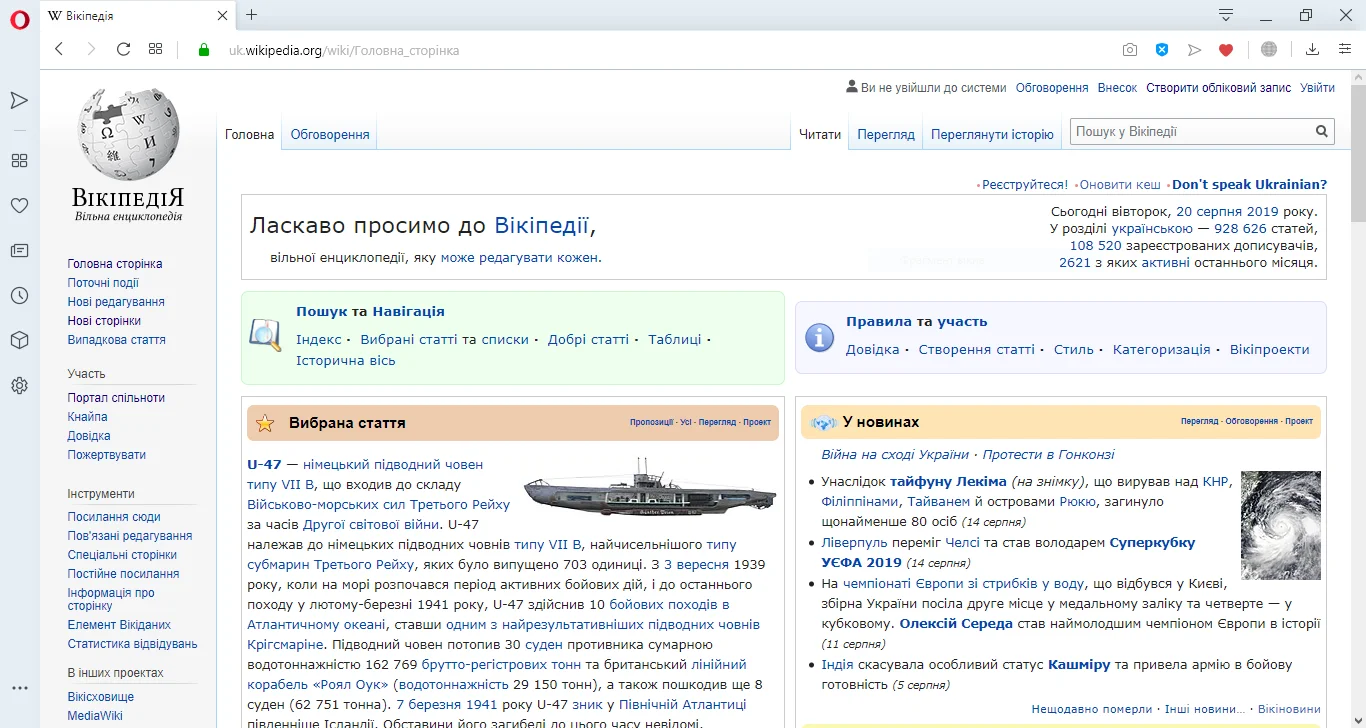Open Opera menu logo button
Viewport: 1366px width, 728px height.
[19, 20]
